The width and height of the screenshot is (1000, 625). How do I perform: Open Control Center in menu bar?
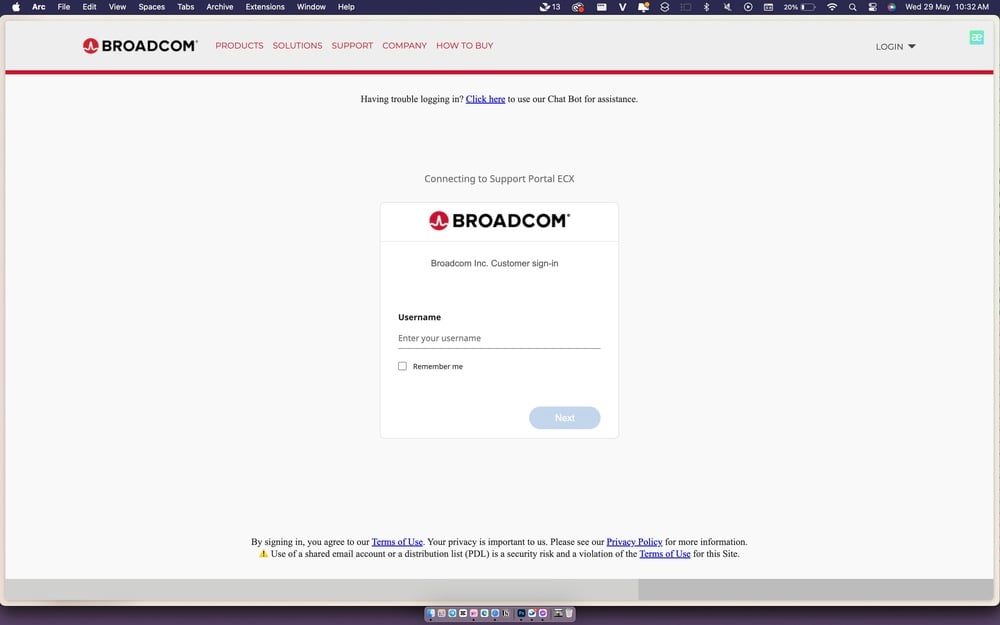(872, 7)
